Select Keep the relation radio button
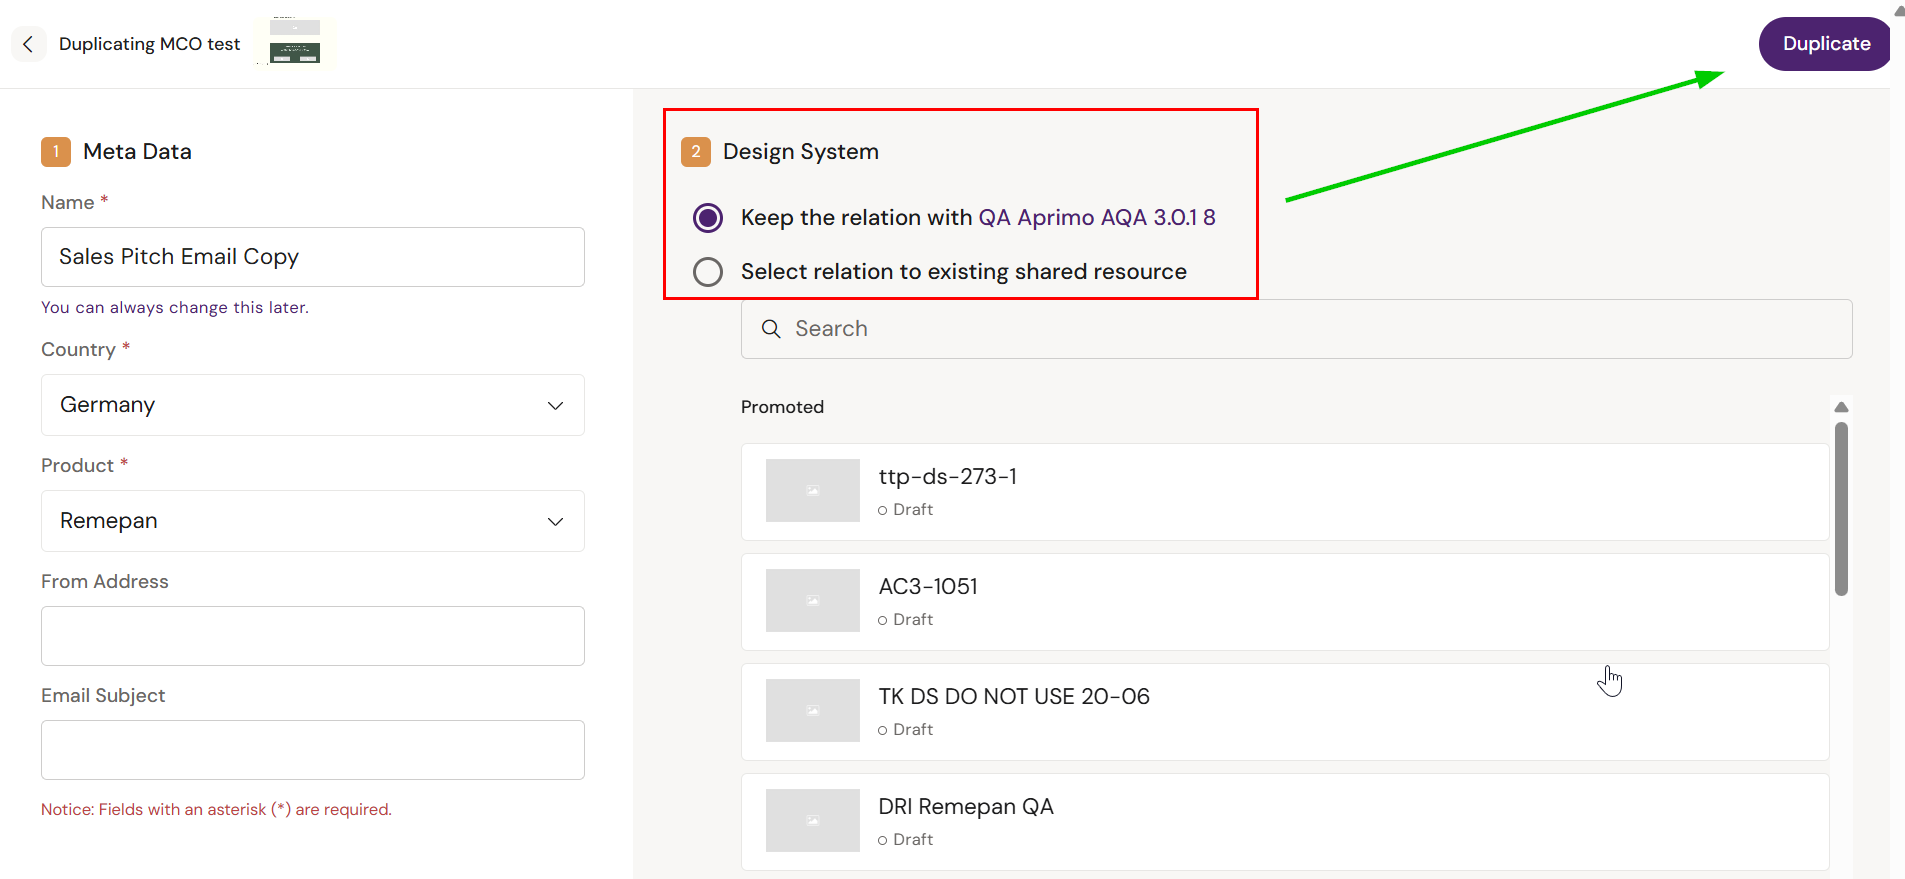This screenshot has height=879, width=1905. click(x=708, y=218)
